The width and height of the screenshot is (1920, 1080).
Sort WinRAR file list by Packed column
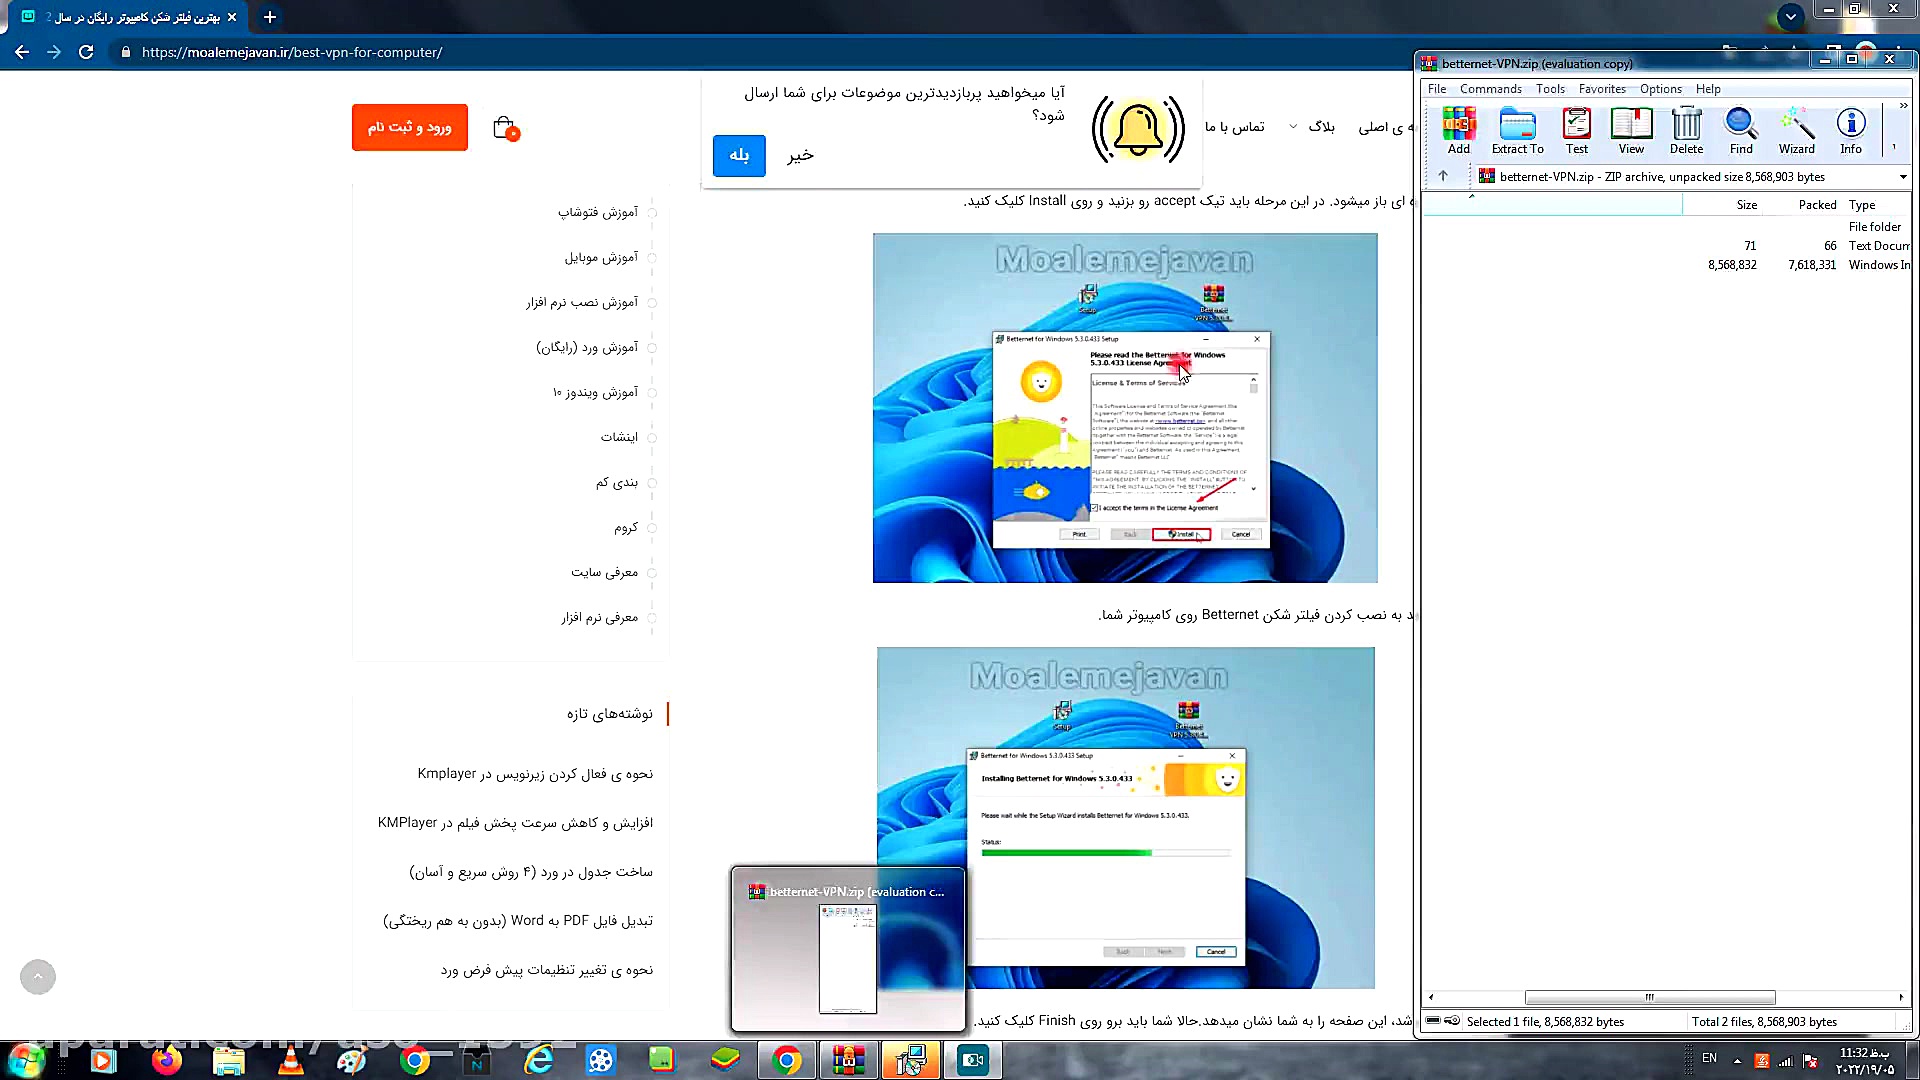(x=1801, y=205)
